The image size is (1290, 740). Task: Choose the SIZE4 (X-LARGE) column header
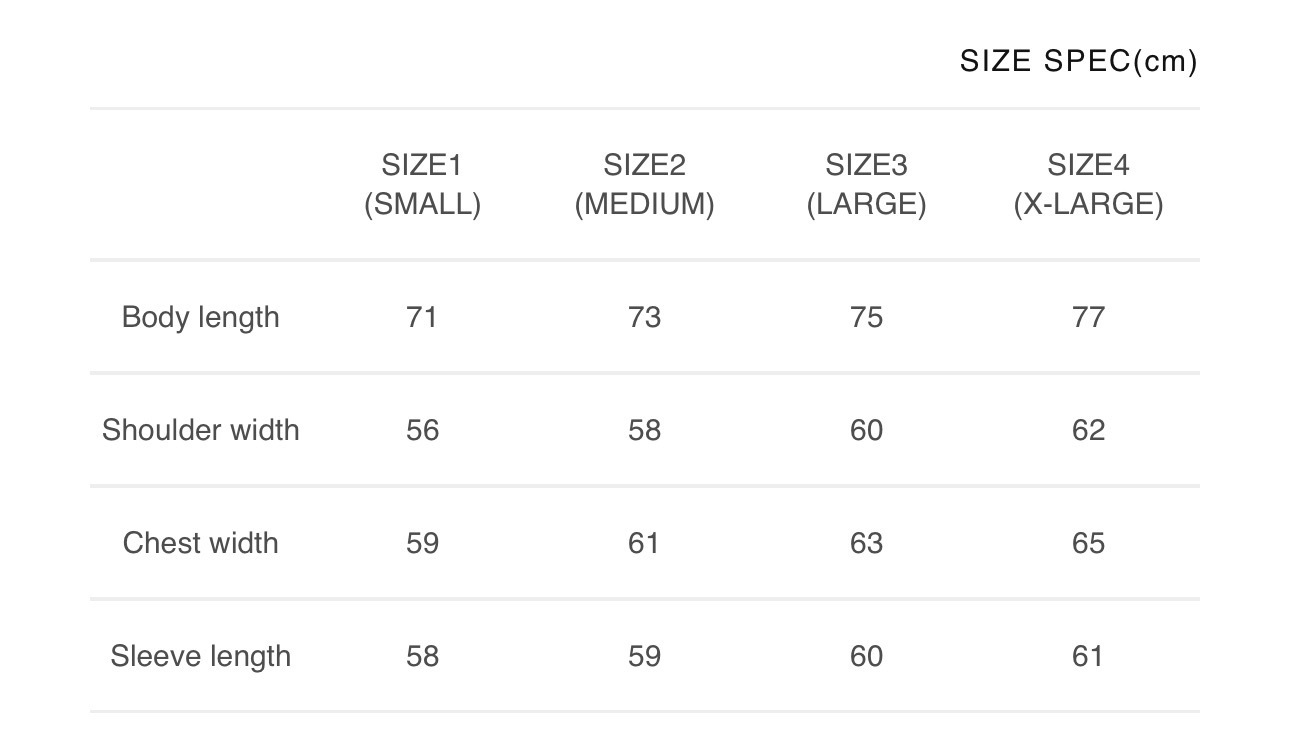pos(1088,185)
